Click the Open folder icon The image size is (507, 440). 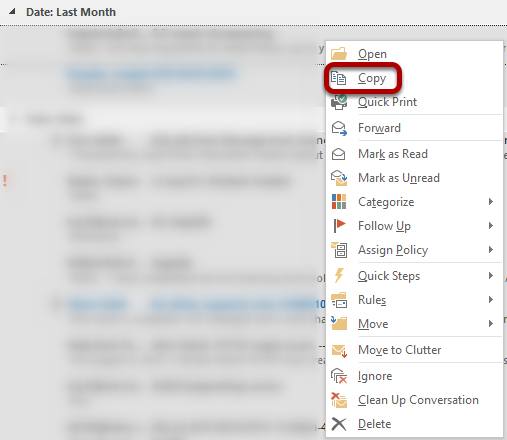[x=339, y=54]
